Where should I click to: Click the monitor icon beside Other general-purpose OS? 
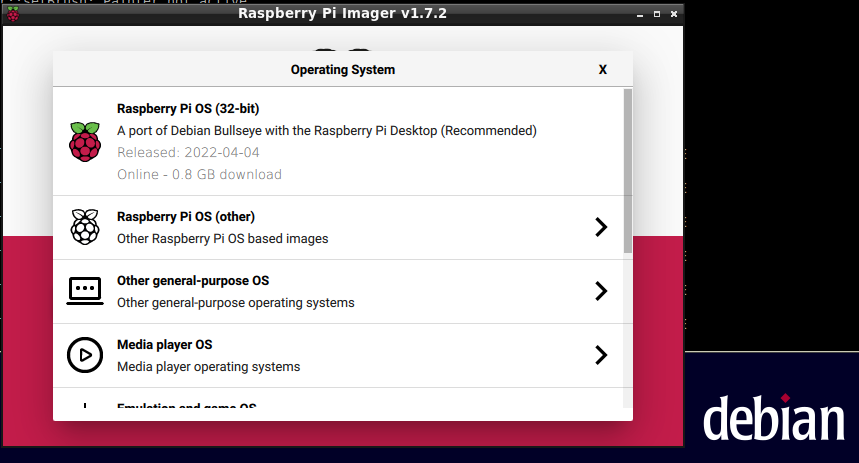pyautogui.click(x=85, y=291)
